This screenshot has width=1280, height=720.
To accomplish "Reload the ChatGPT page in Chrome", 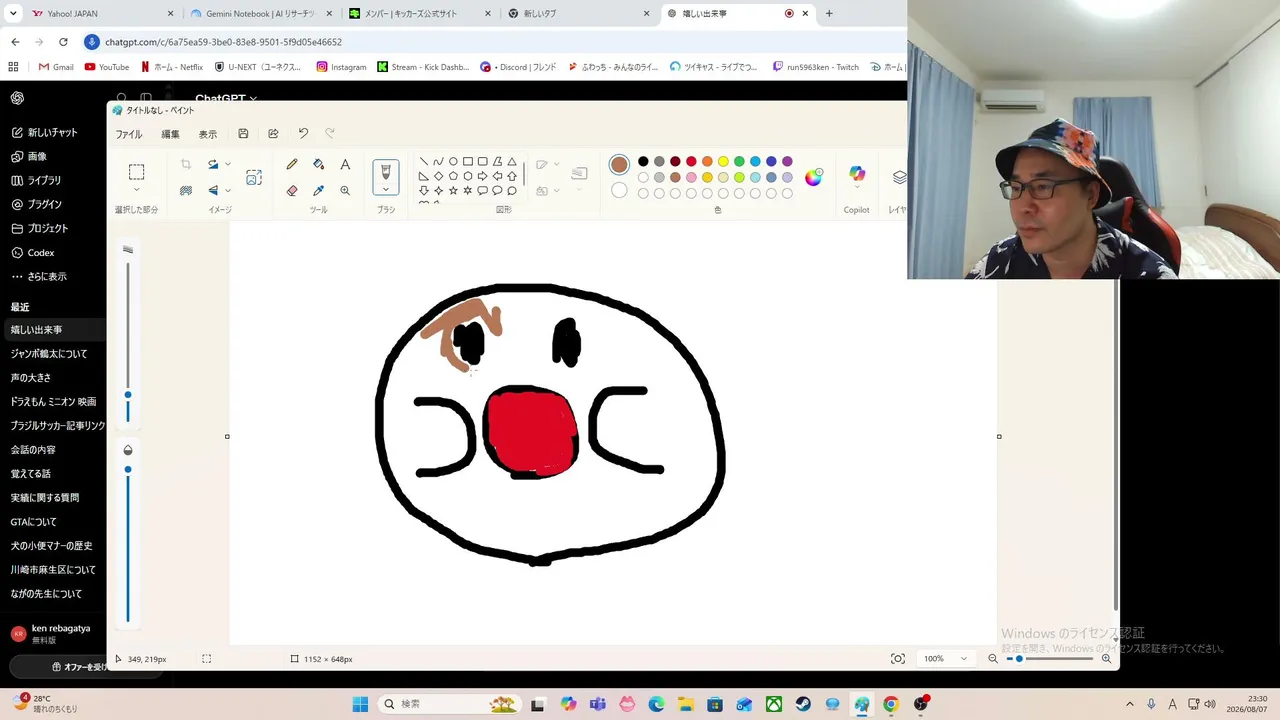I will (x=63, y=42).
